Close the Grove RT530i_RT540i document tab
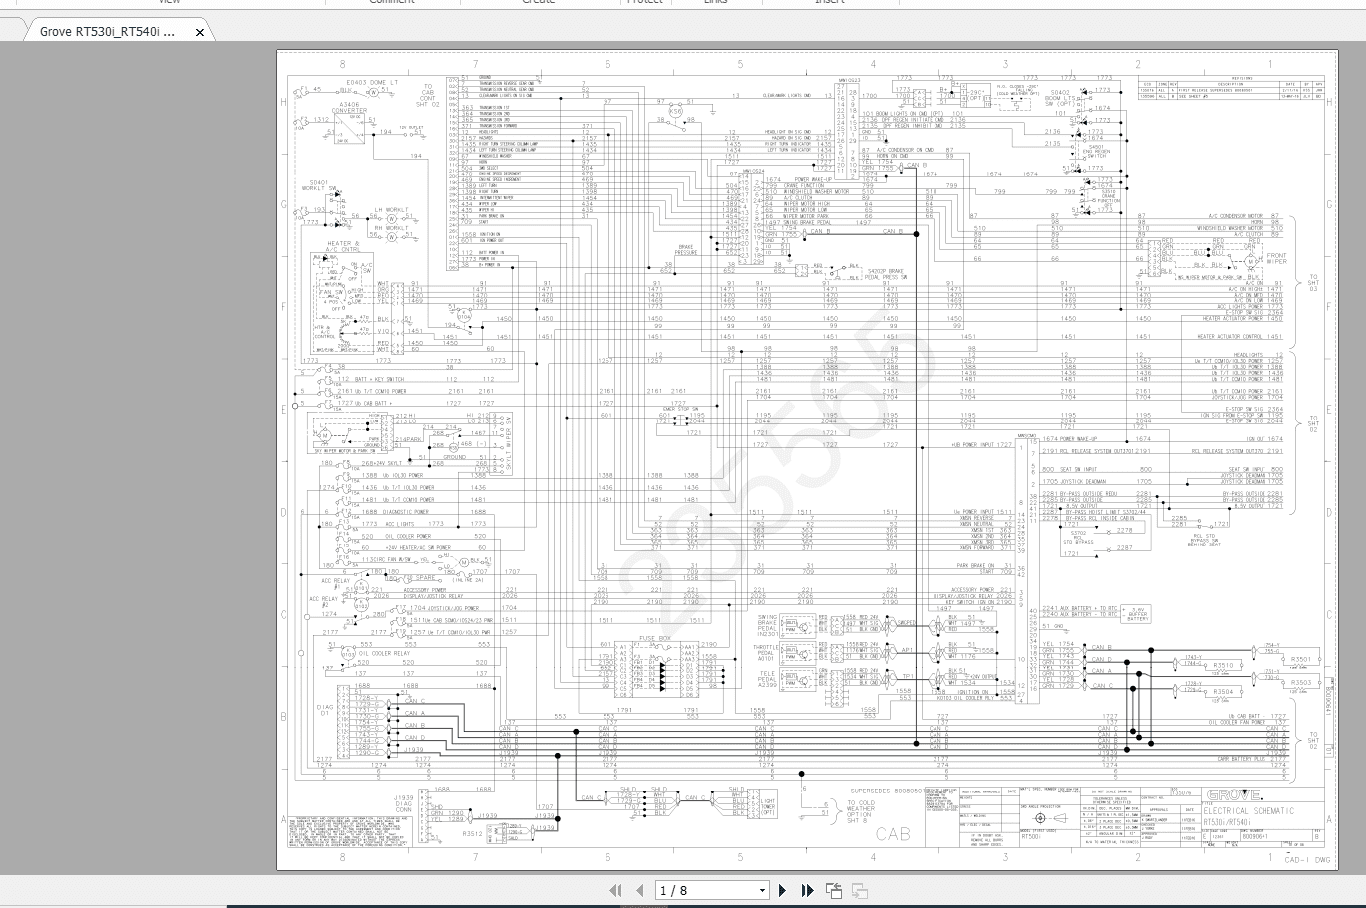 (199, 31)
